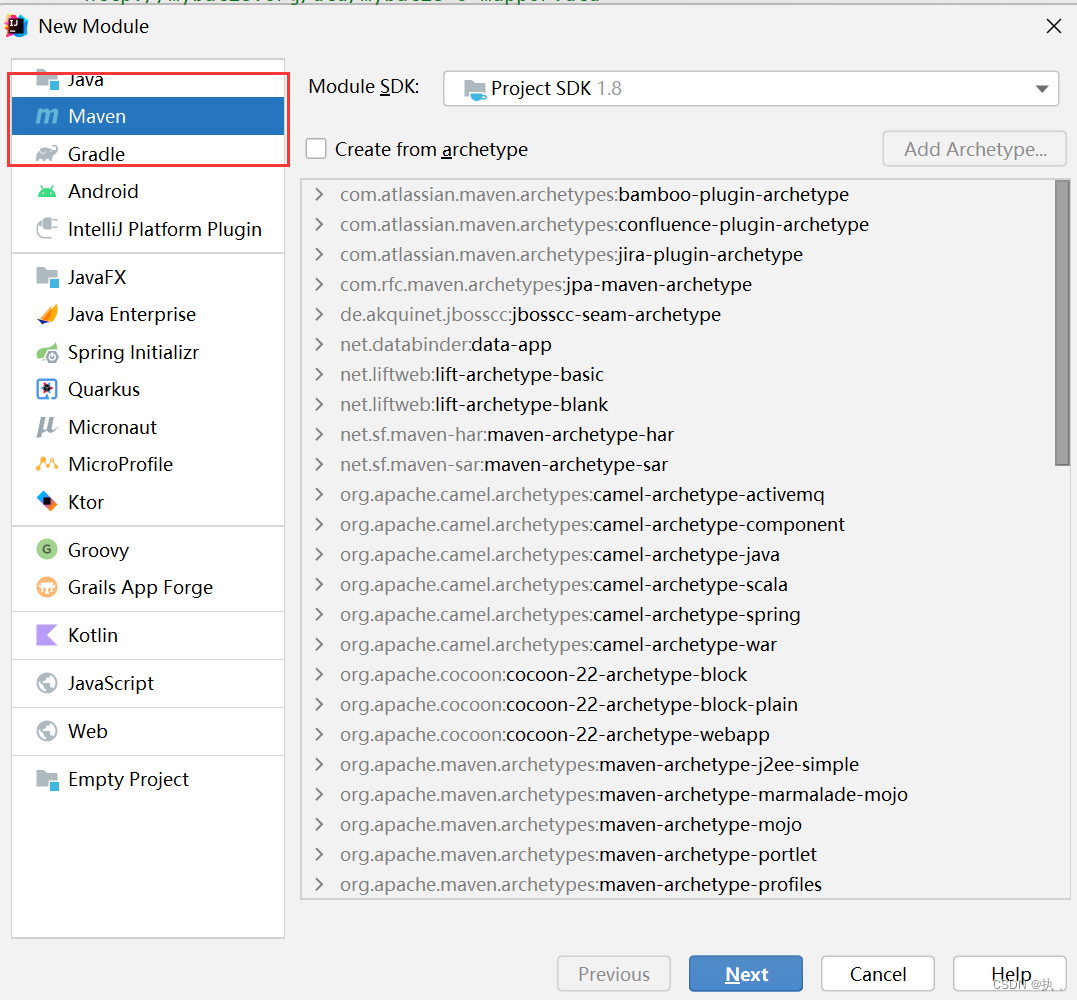Viewport: 1077px width, 1000px height.
Task: Click the Next button
Action: [x=745, y=974]
